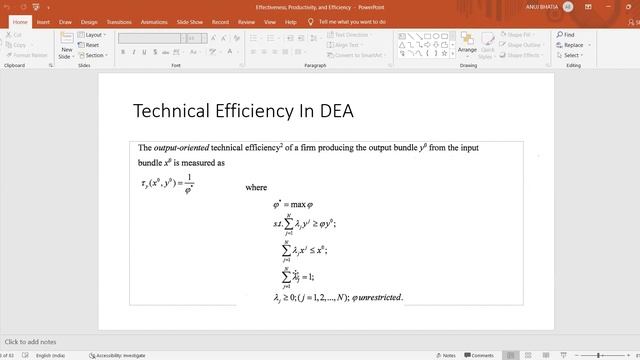The height and width of the screenshot is (360, 640).
Task: Expand the Section dropdown
Action: click(93, 55)
